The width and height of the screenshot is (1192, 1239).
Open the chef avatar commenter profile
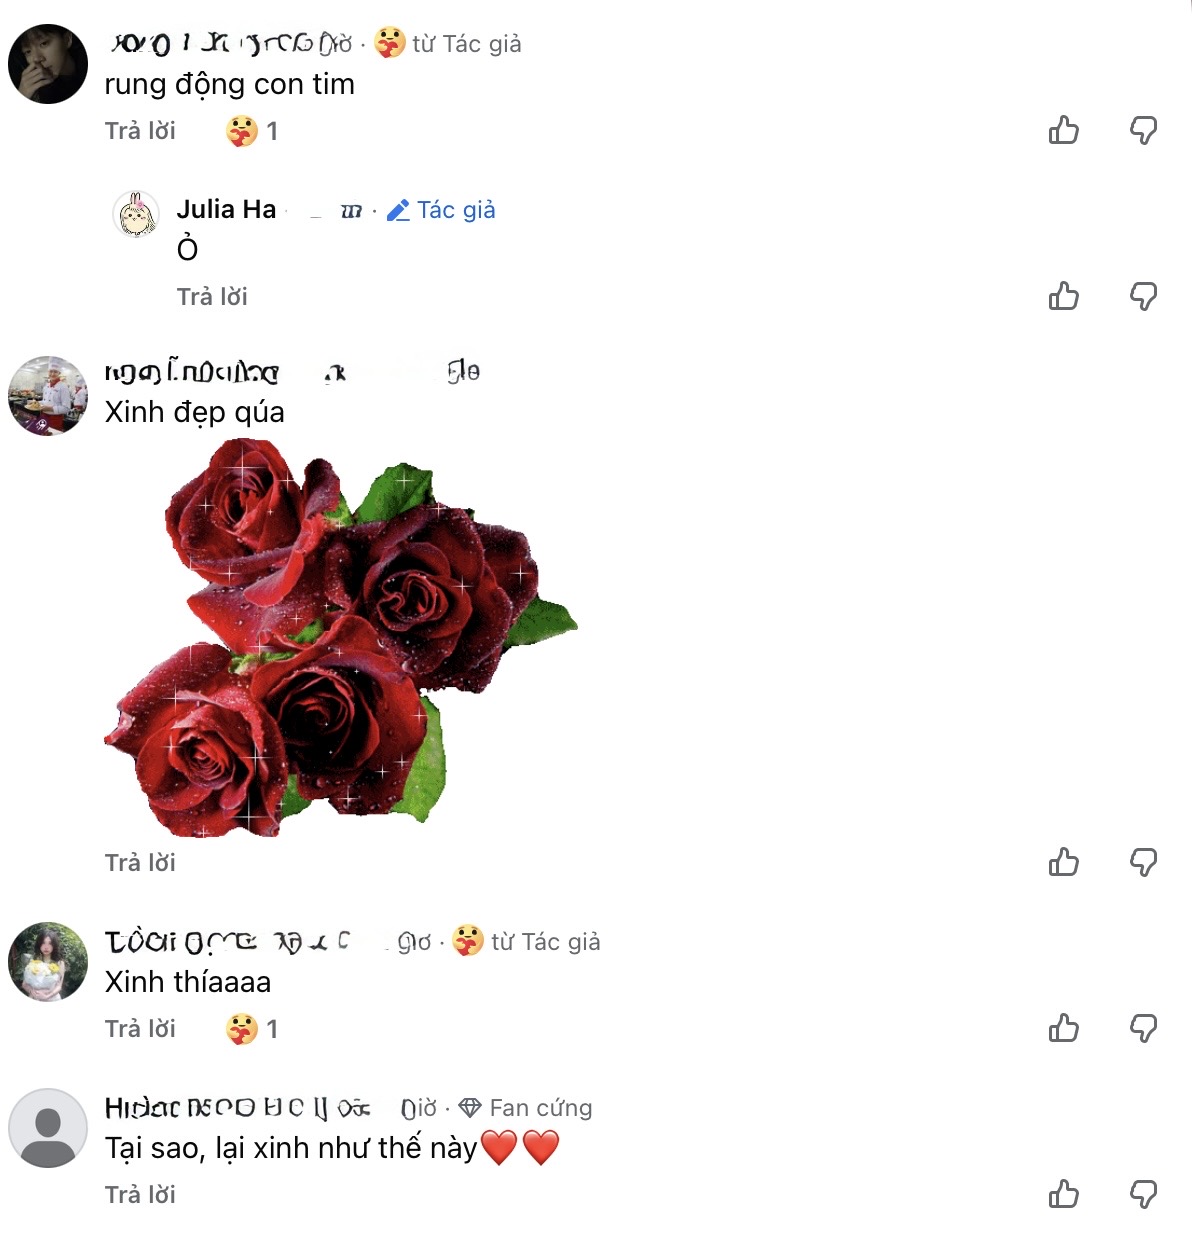point(48,396)
